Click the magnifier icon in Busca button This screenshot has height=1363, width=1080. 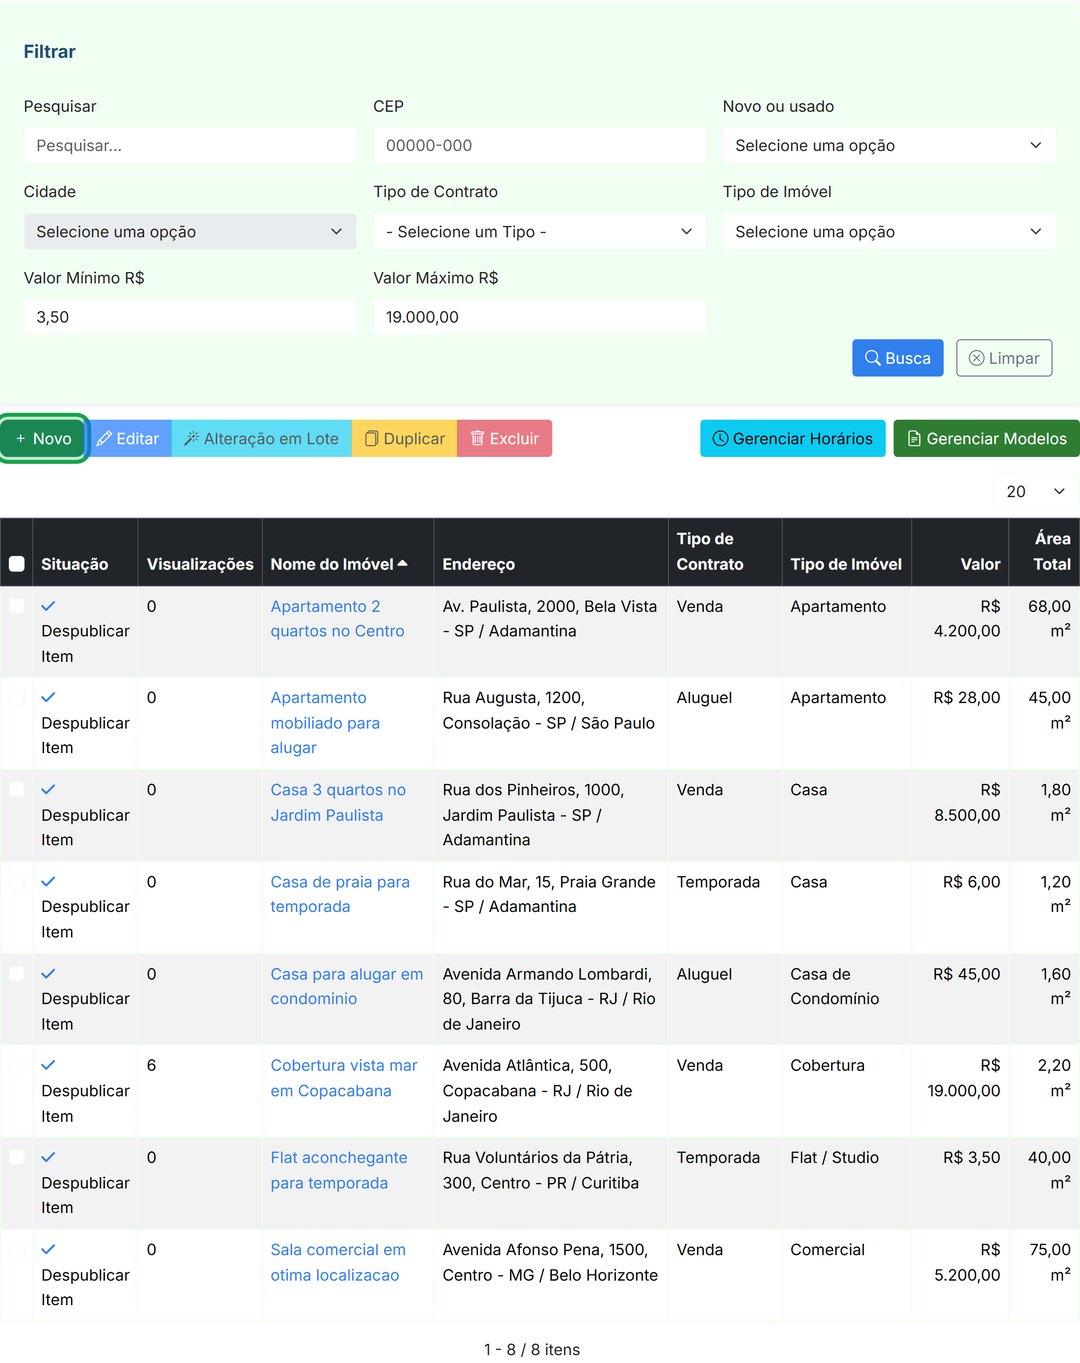[873, 358]
